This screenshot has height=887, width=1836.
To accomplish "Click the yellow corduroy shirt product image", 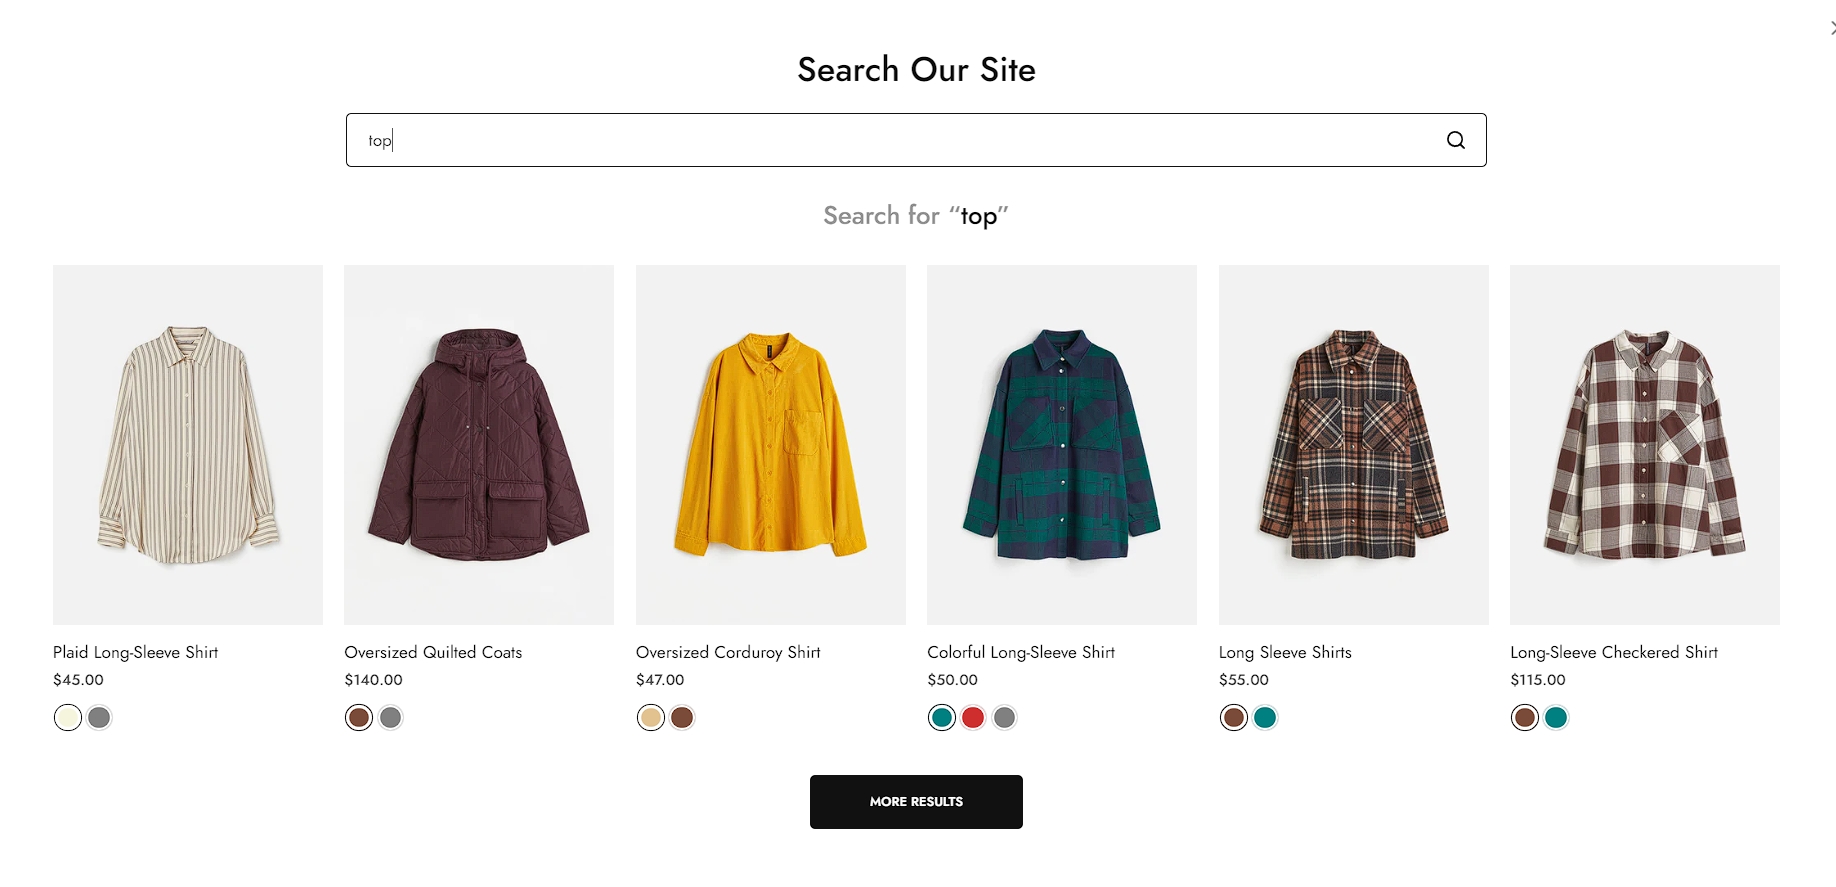I will [770, 445].
